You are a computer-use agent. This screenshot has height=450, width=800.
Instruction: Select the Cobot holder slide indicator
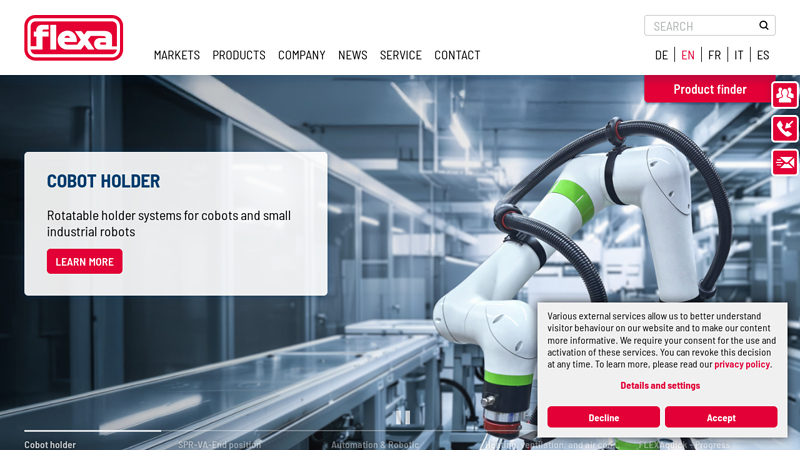click(x=50, y=444)
